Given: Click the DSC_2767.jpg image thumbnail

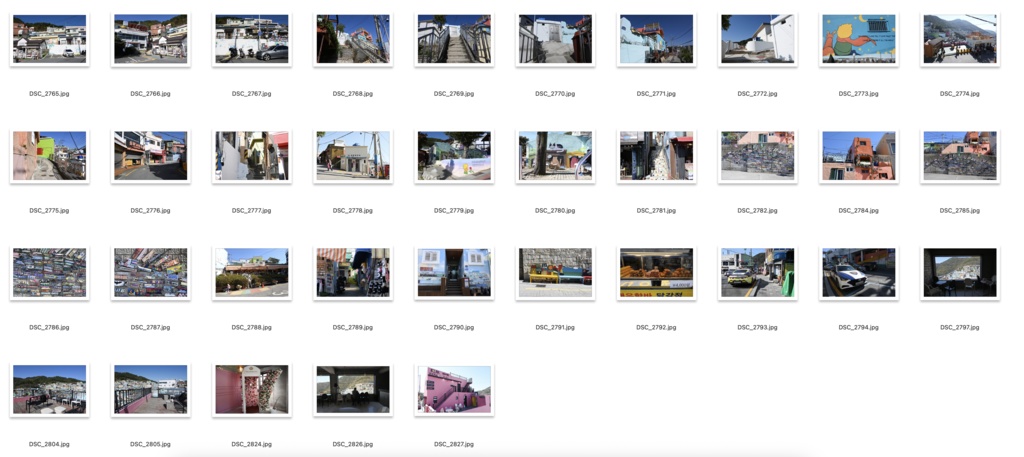Looking at the screenshot, I should (252, 39).
